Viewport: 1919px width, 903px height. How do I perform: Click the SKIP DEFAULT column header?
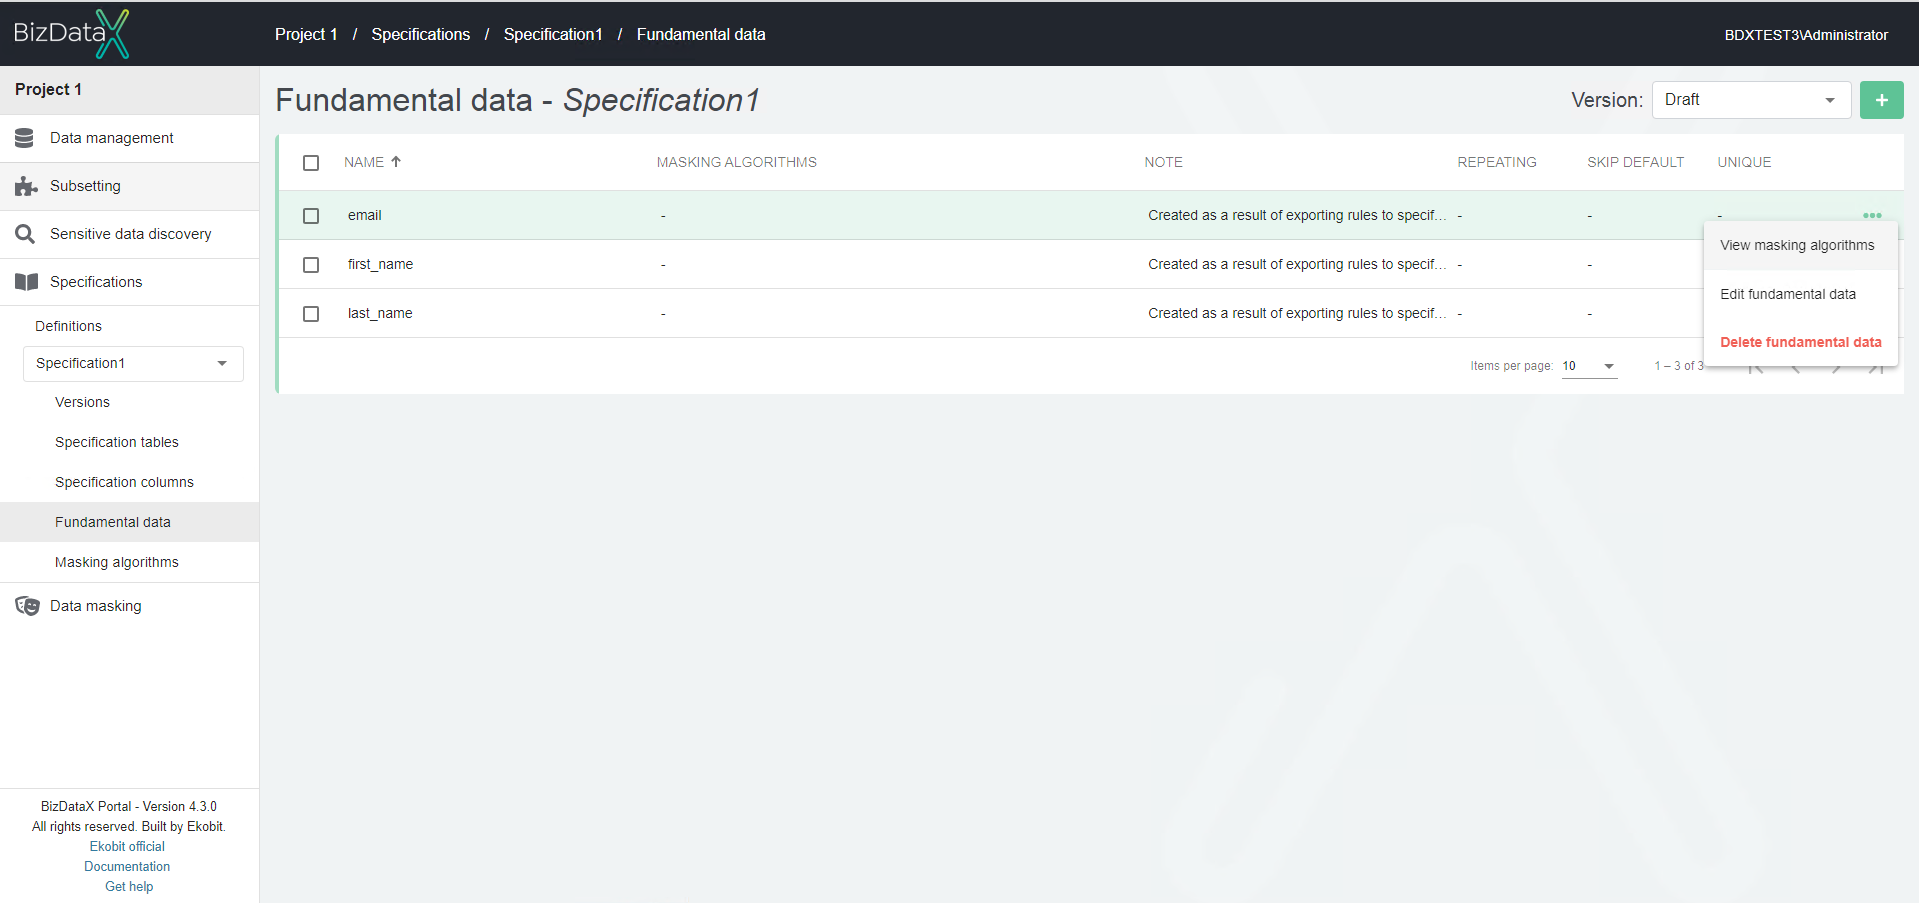point(1635,162)
